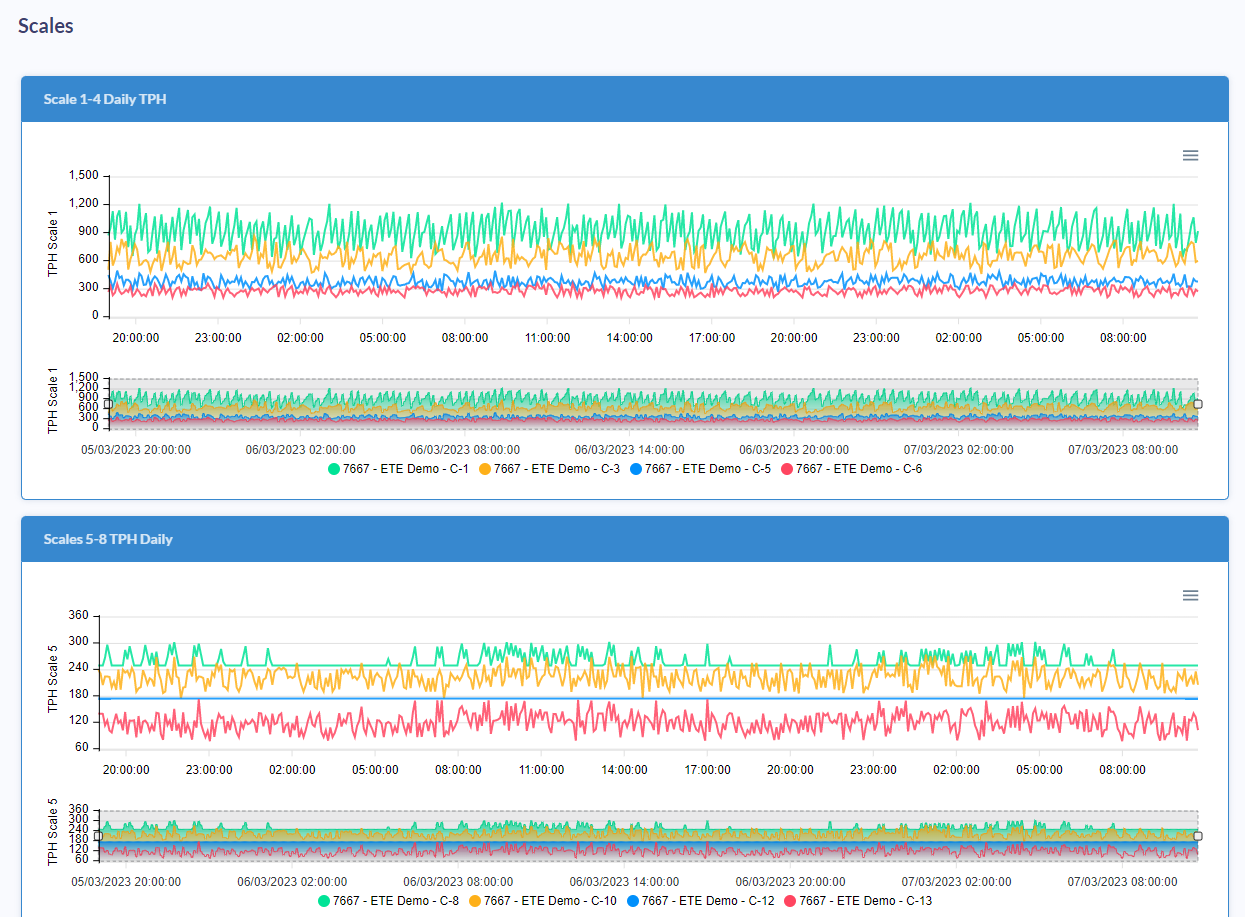The width and height of the screenshot is (1245, 917).
Task: Click the blue C-5 legend marker
Action: 636,469
